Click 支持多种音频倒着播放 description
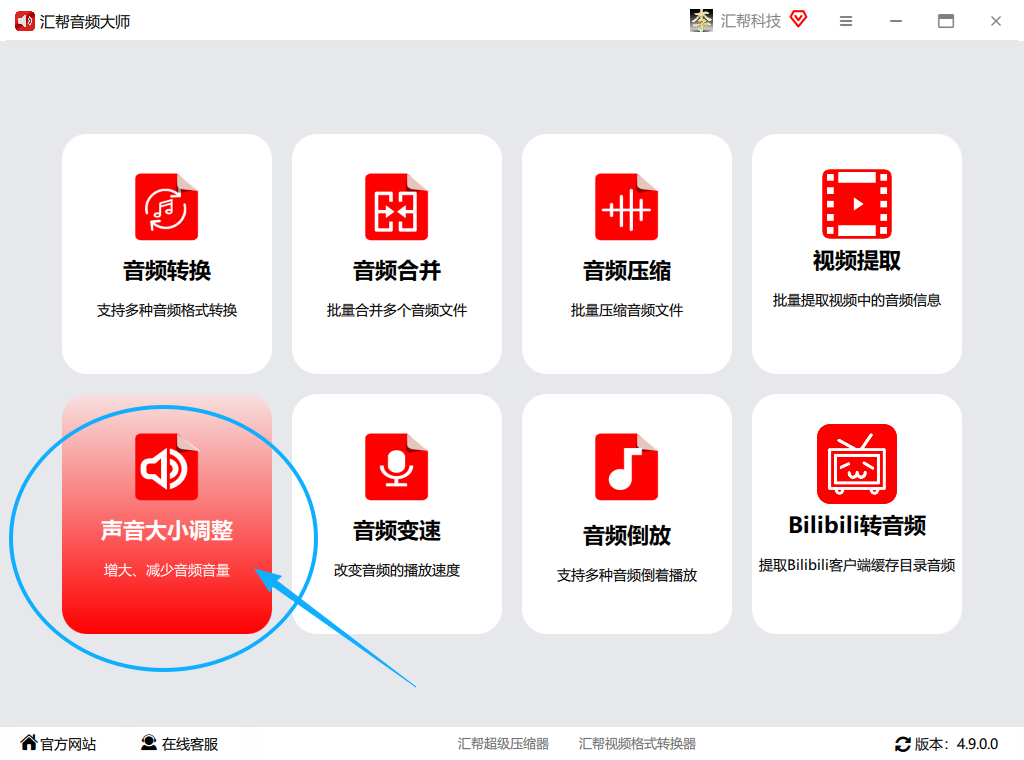This screenshot has width=1024, height=760. pyautogui.click(x=626, y=575)
